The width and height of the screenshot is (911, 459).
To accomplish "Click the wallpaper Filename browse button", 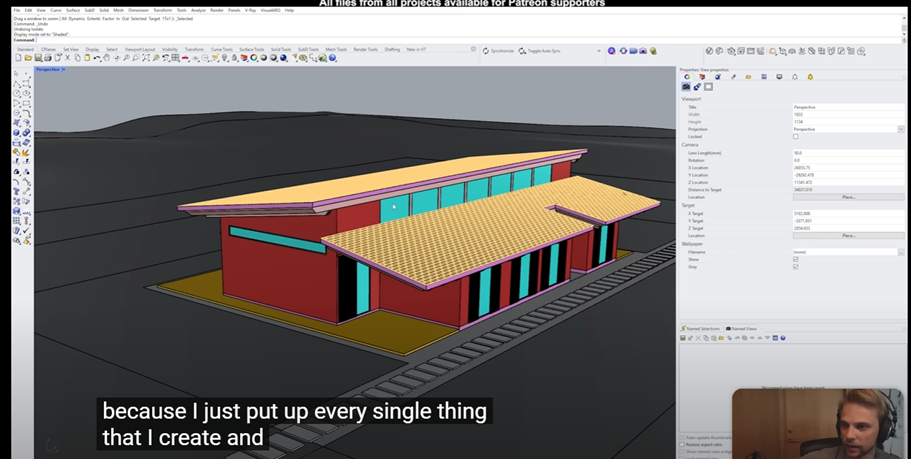I will 901,252.
